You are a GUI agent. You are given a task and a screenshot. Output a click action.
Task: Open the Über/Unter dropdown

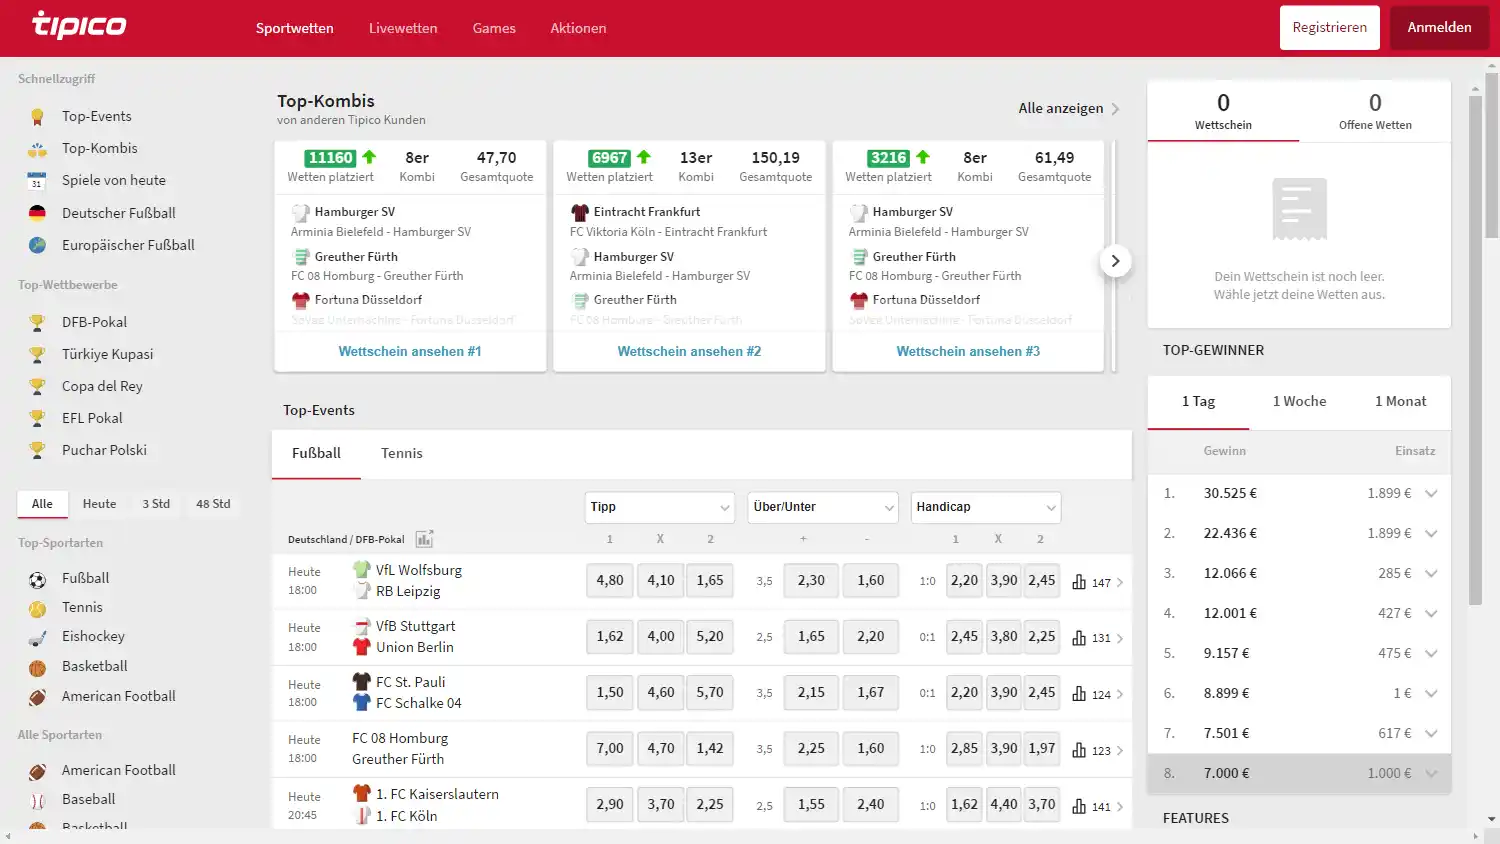823,507
